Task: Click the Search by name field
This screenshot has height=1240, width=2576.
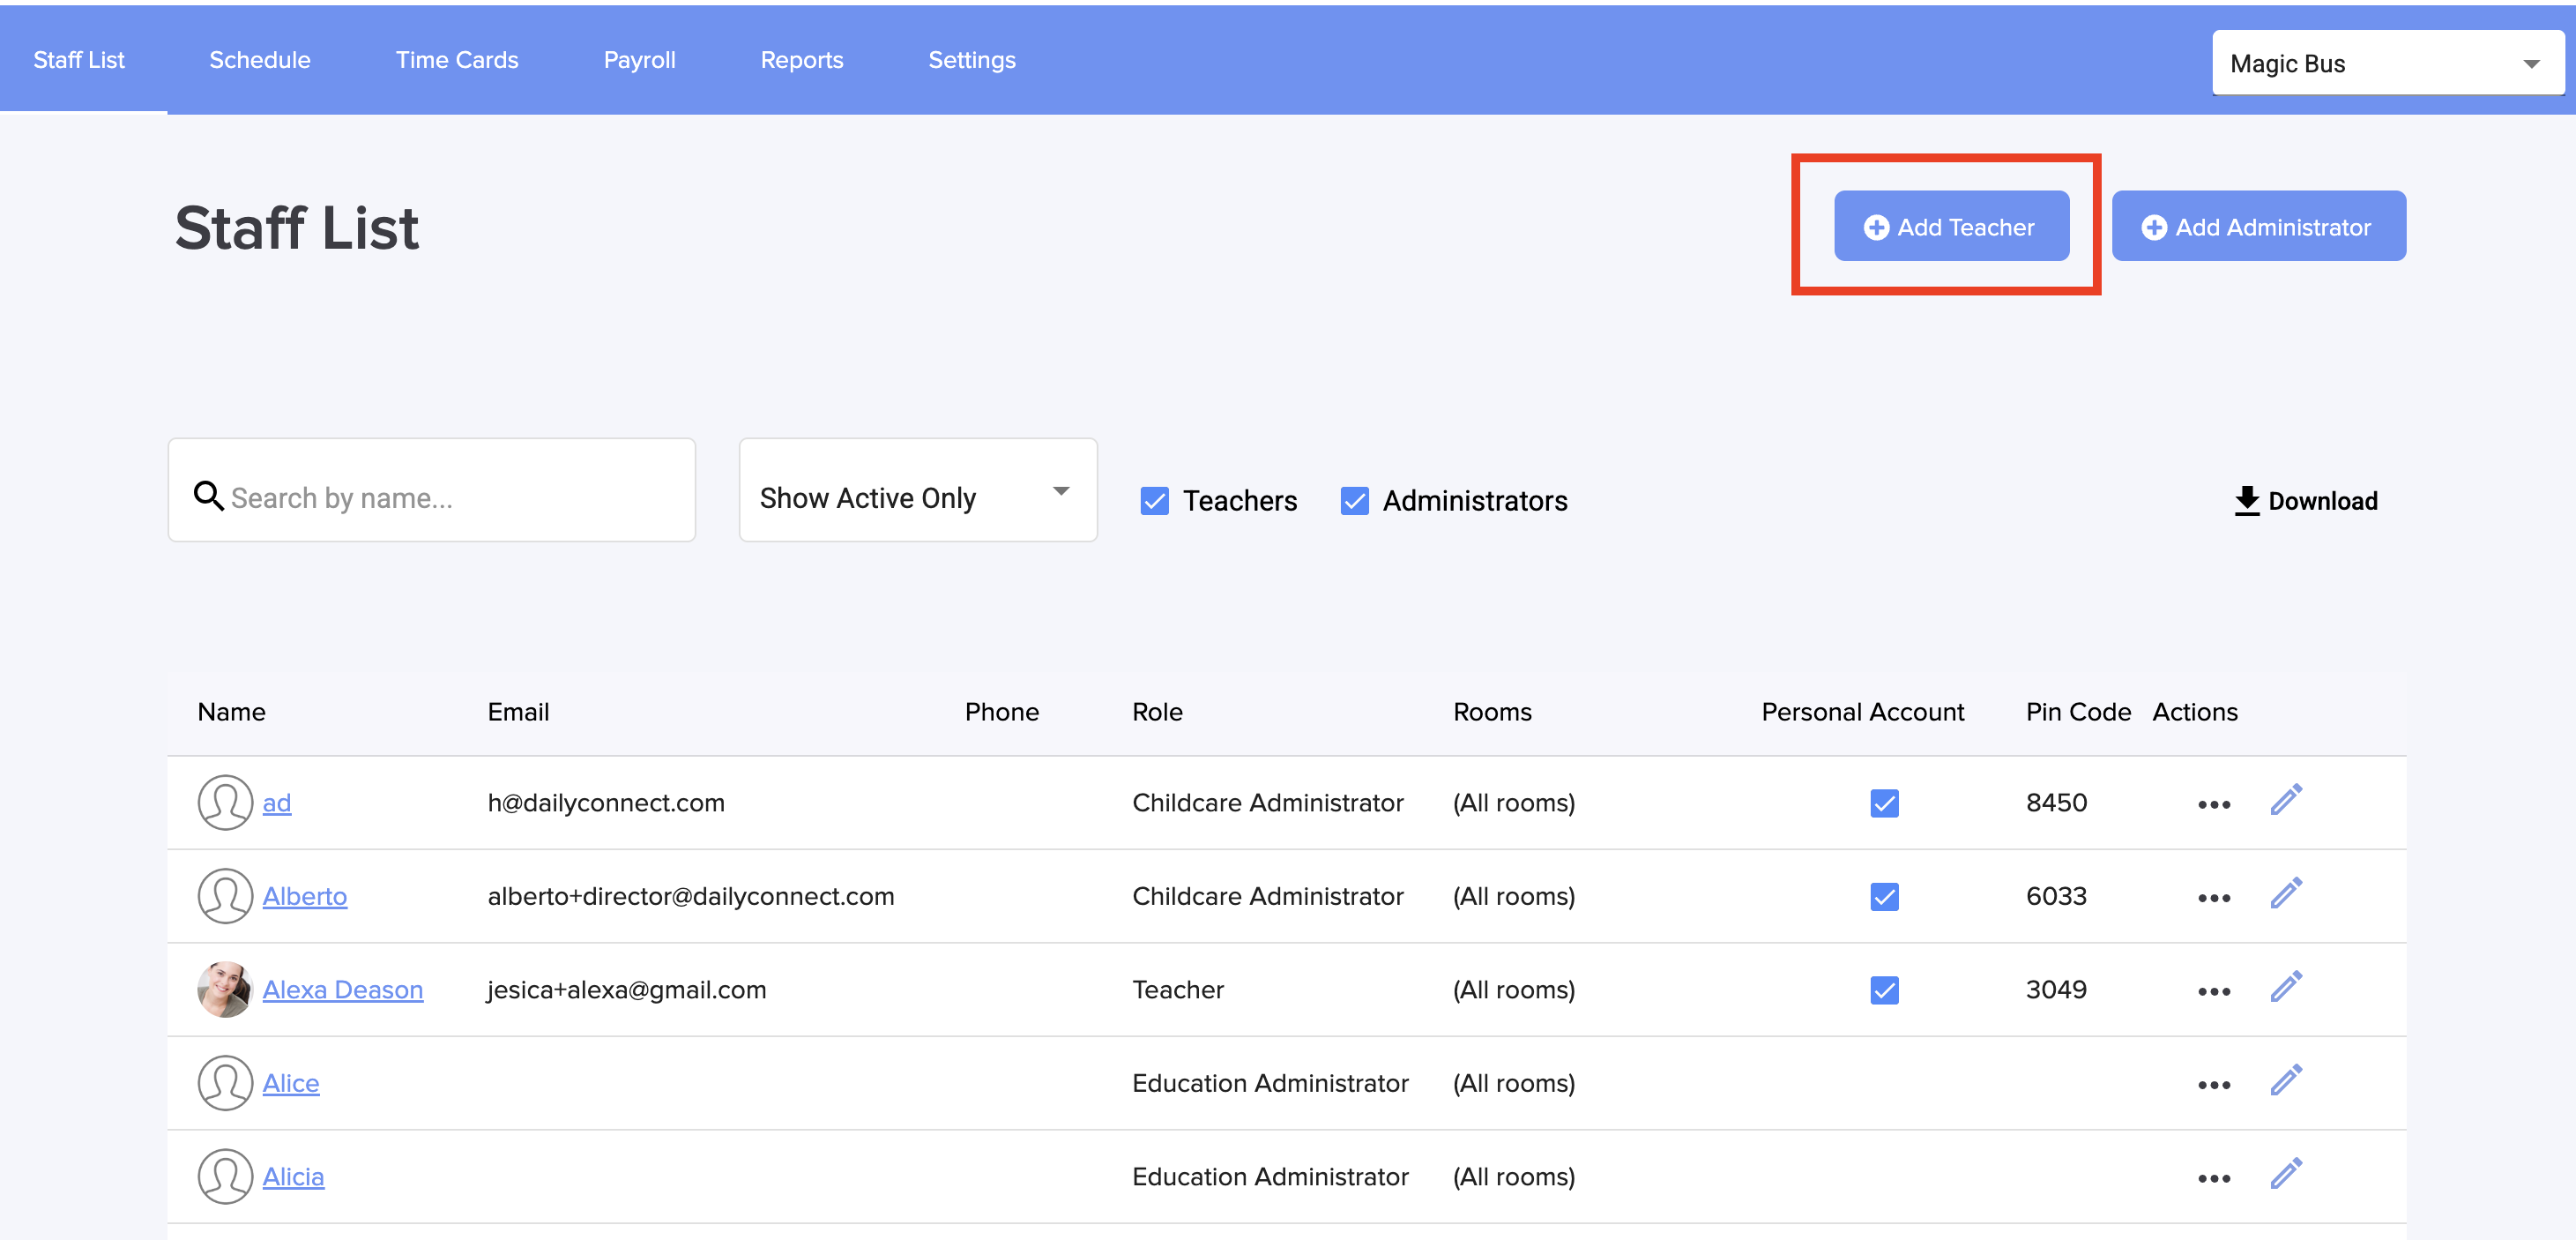Action: [450, 497]
